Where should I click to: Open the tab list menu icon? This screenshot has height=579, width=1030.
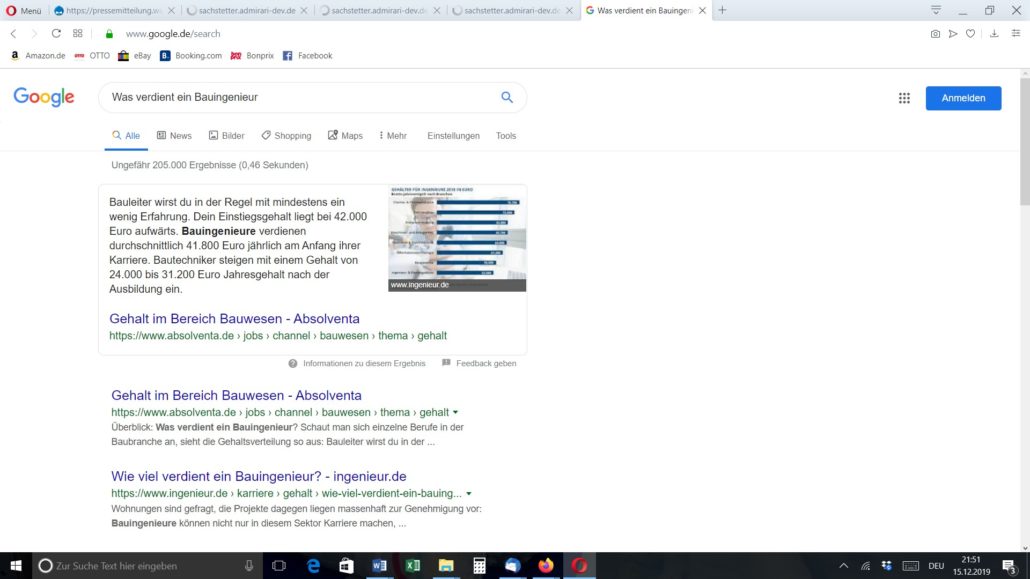(935, 11)
